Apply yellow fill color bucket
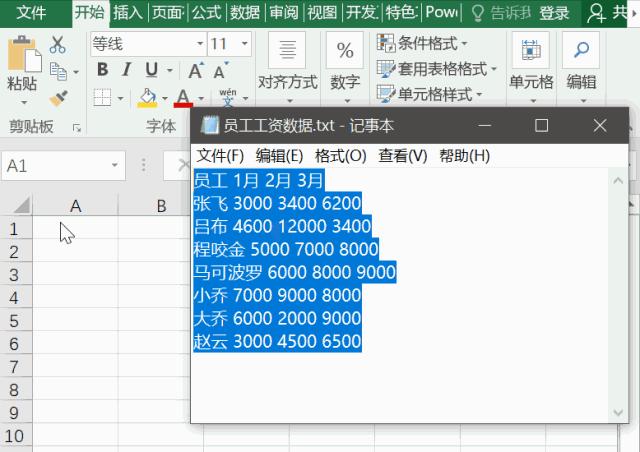 (147, 98)
